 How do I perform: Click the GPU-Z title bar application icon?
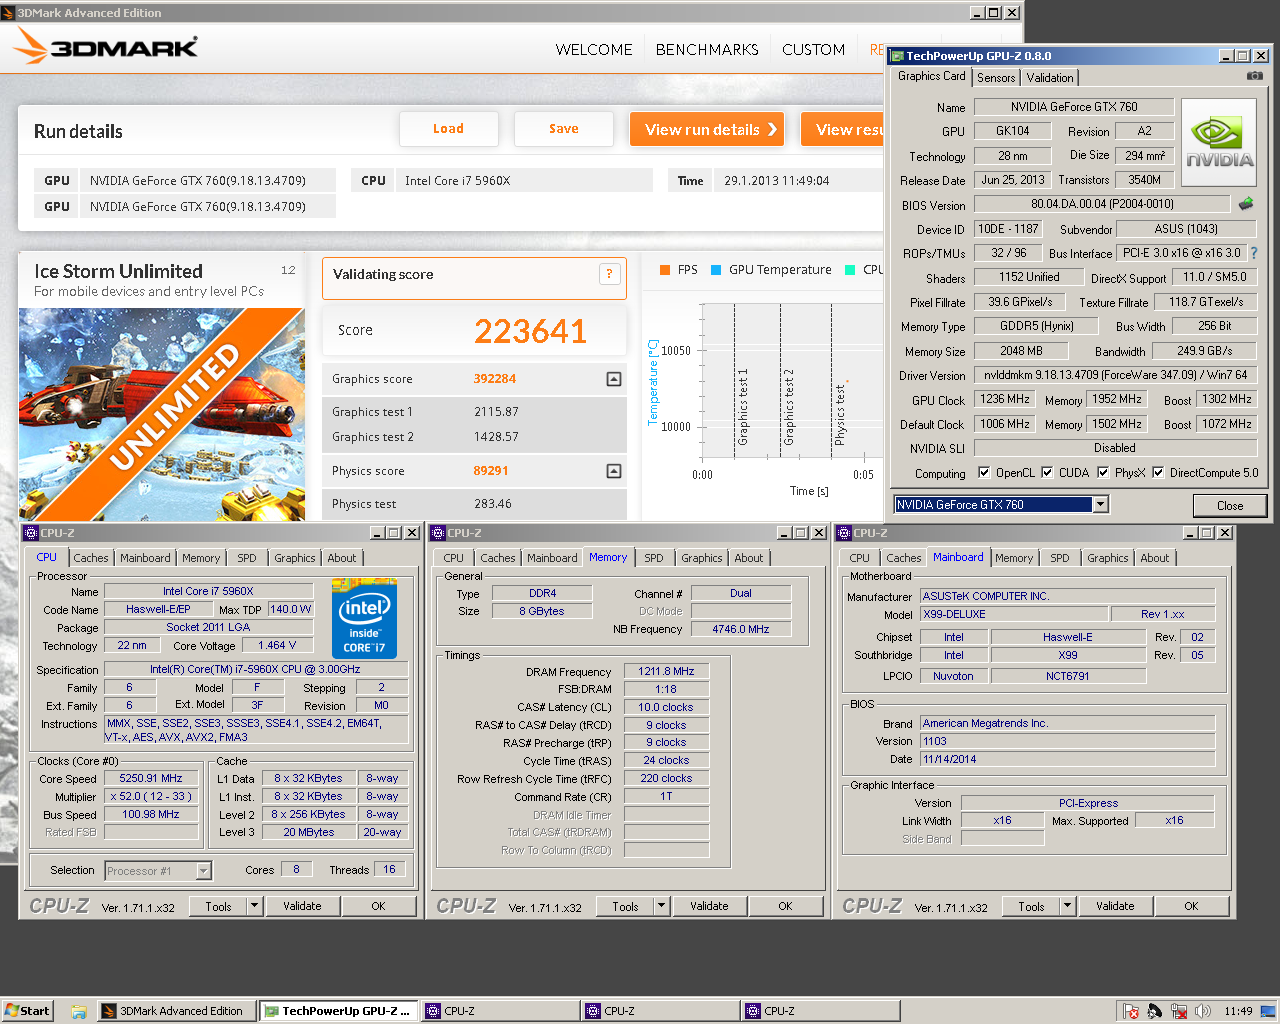pos(897,56)
